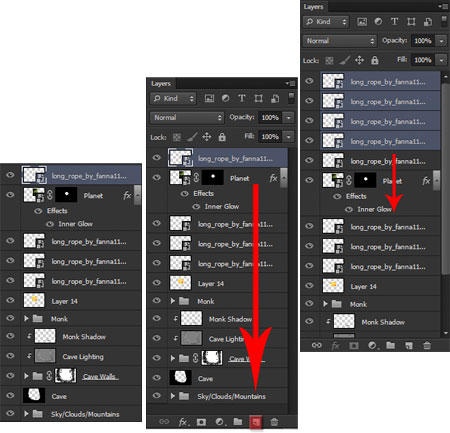The height and width of the screenshot is (433, 450).
Task: Filter by pixel layers in right panel
Action: point(362,22)
